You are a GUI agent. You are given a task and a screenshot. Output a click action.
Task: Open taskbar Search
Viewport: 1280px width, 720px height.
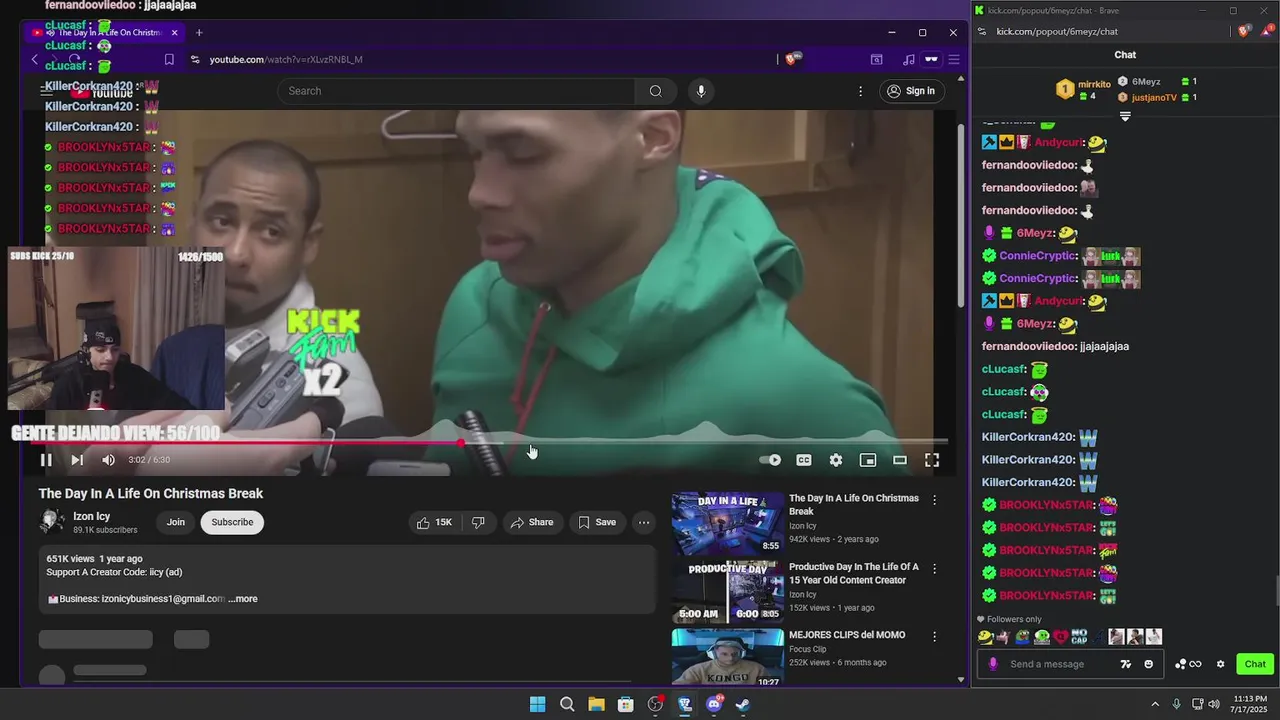point(567,704)
